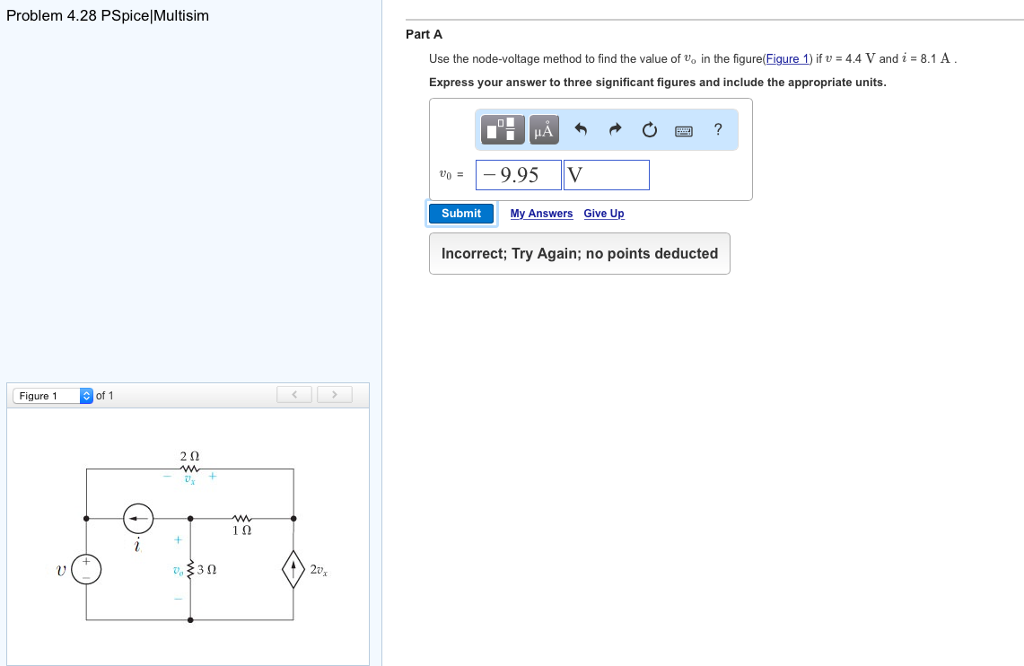Click the Incorrect; Try Again feedback box
Screen dimensions: 1024x666
pos(579,253)
